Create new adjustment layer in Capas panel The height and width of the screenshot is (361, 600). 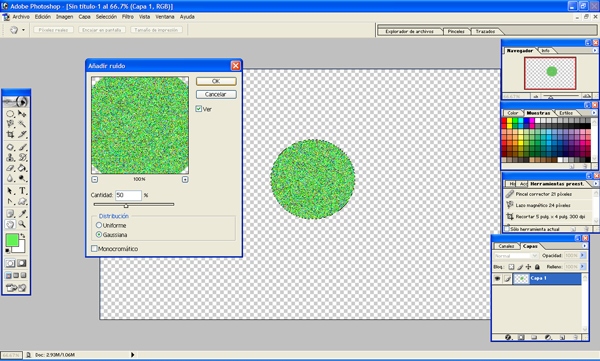click(548, 337)
